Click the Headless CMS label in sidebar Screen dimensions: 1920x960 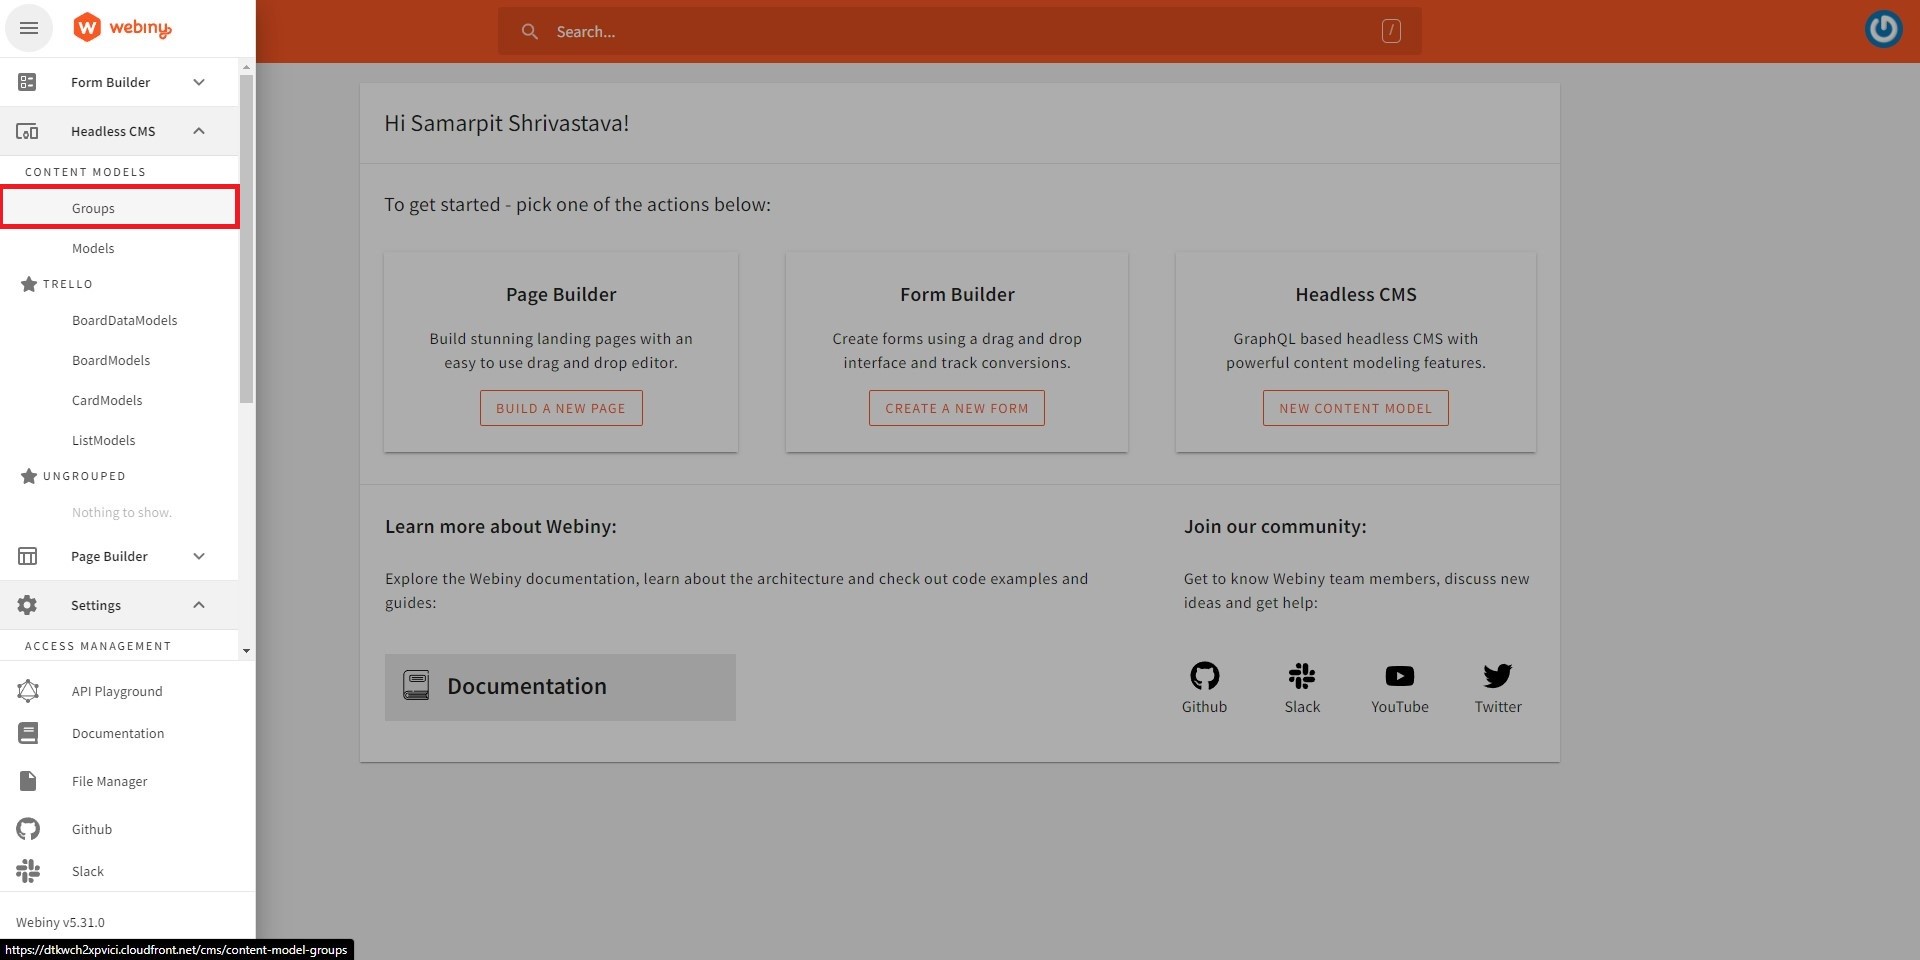[113, 131]
